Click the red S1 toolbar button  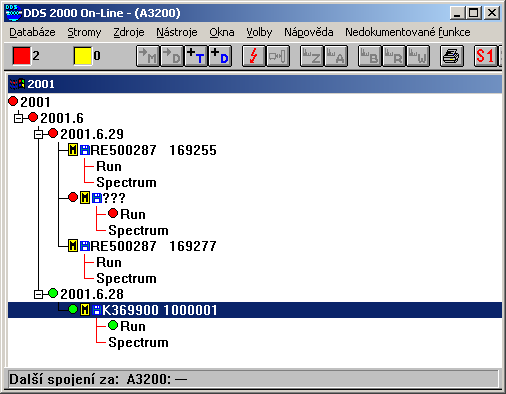pyautogui.click(x=485, y=56)
